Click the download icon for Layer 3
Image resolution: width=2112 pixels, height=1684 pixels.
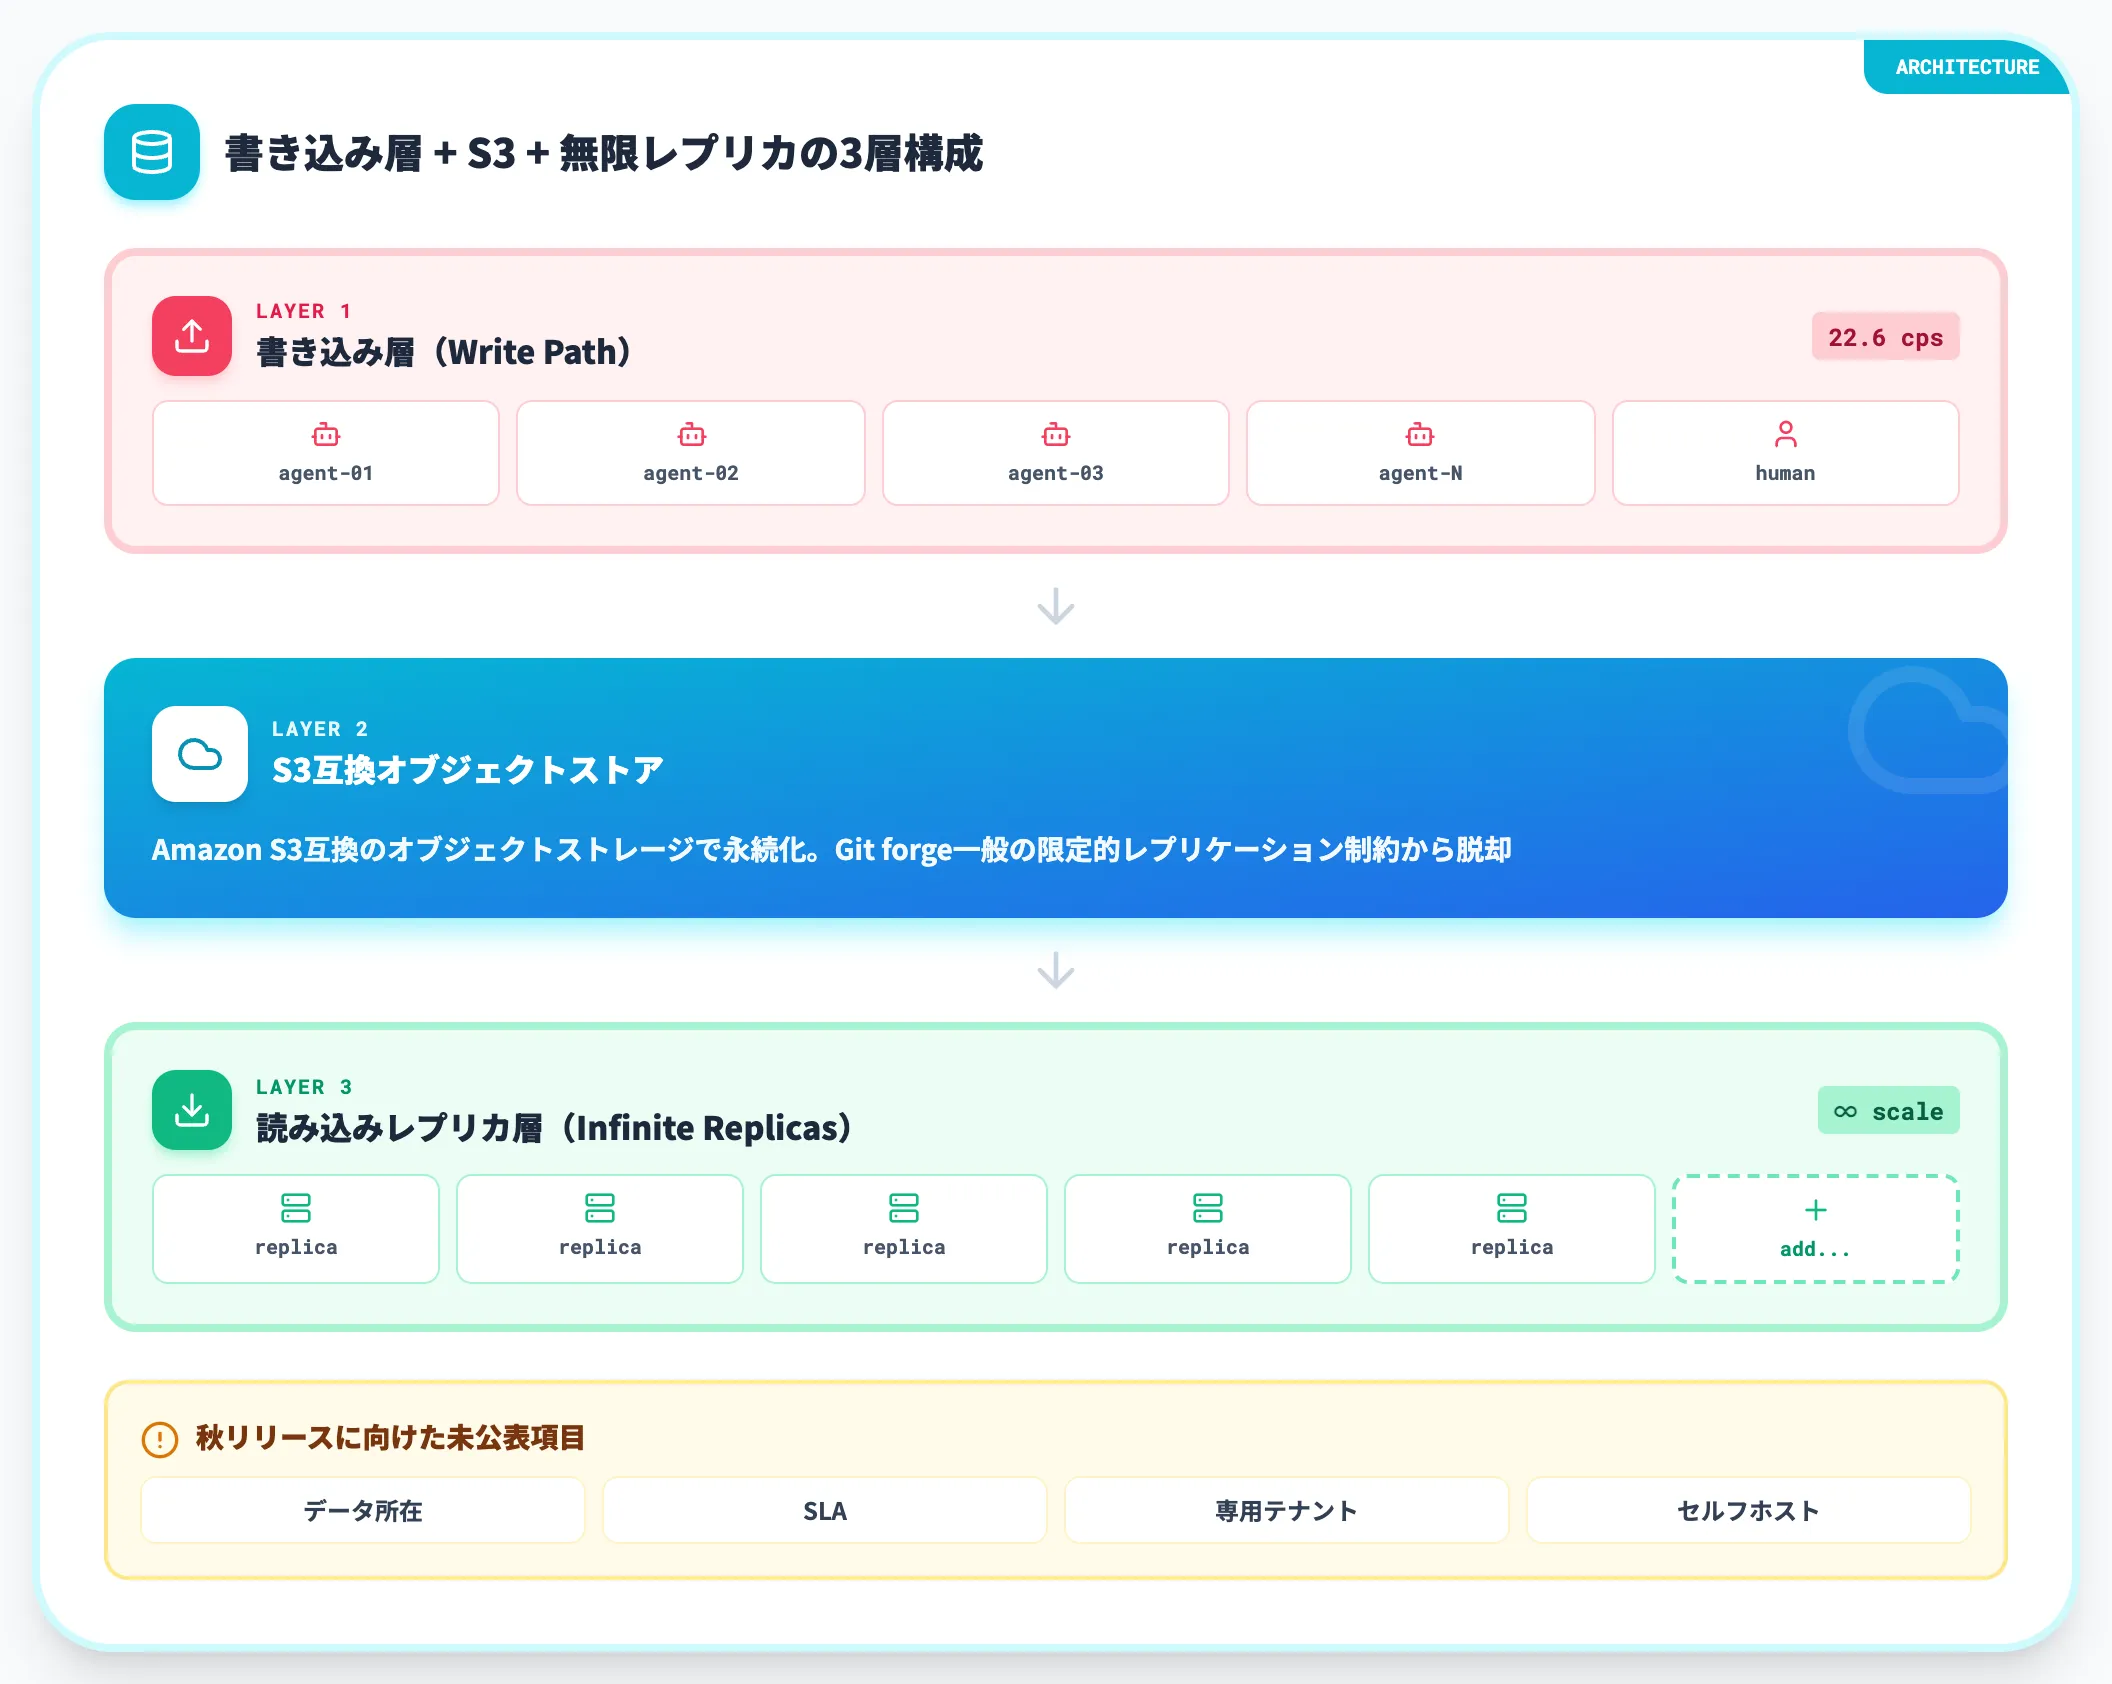coord(192,1110)
